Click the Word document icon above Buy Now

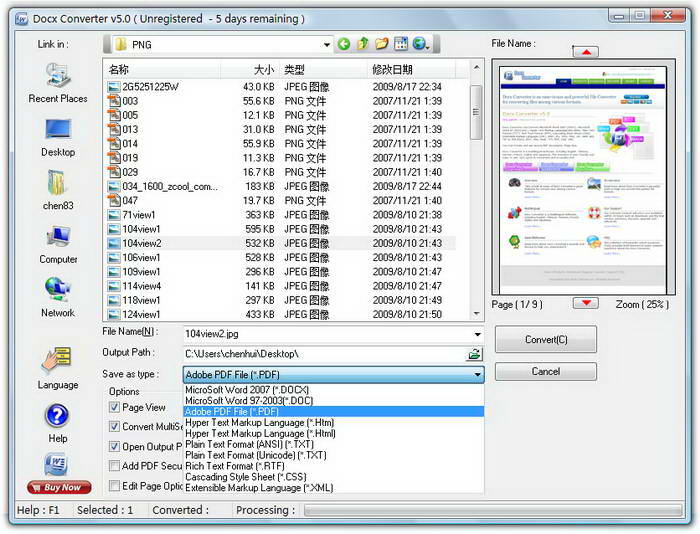(56, 464)
